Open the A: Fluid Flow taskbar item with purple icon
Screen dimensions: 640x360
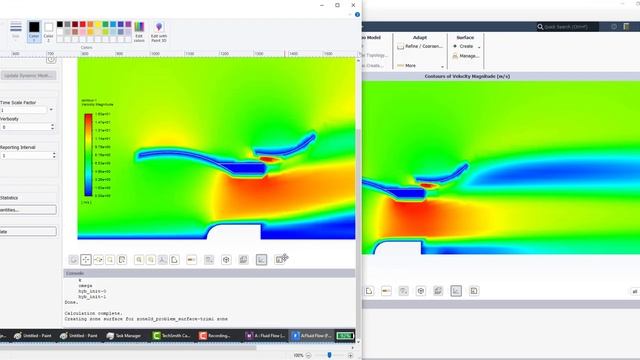(265, 336)
